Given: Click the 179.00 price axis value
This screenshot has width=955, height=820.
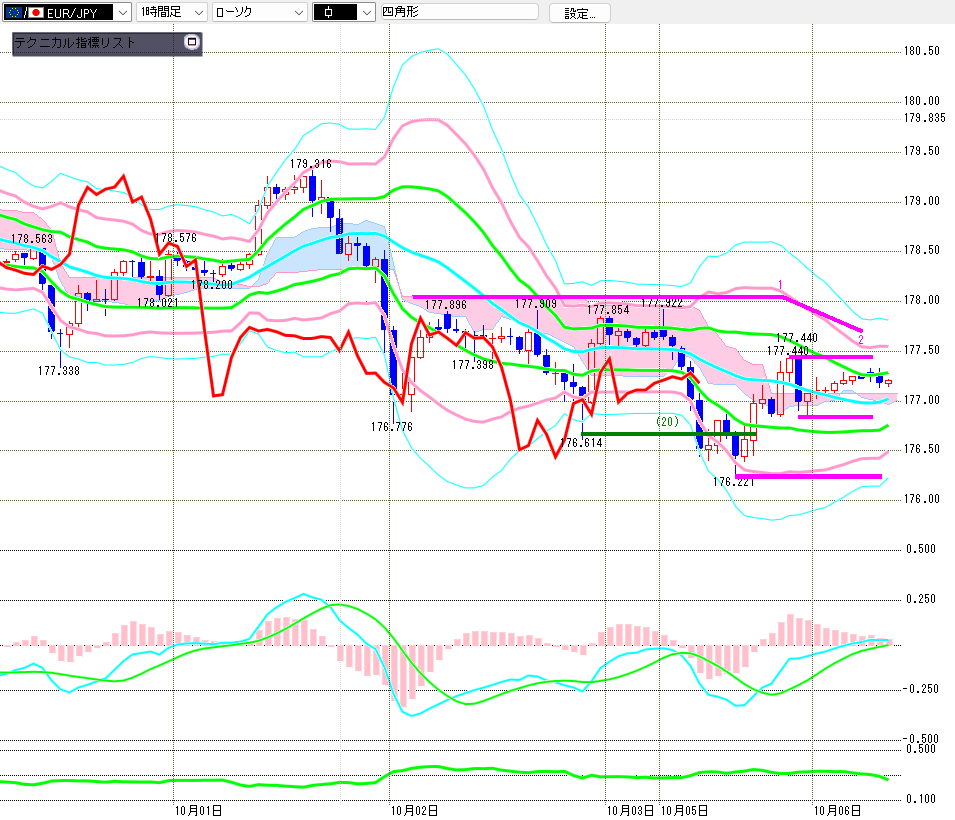Looking at the screenshot, I should [922, 200].
